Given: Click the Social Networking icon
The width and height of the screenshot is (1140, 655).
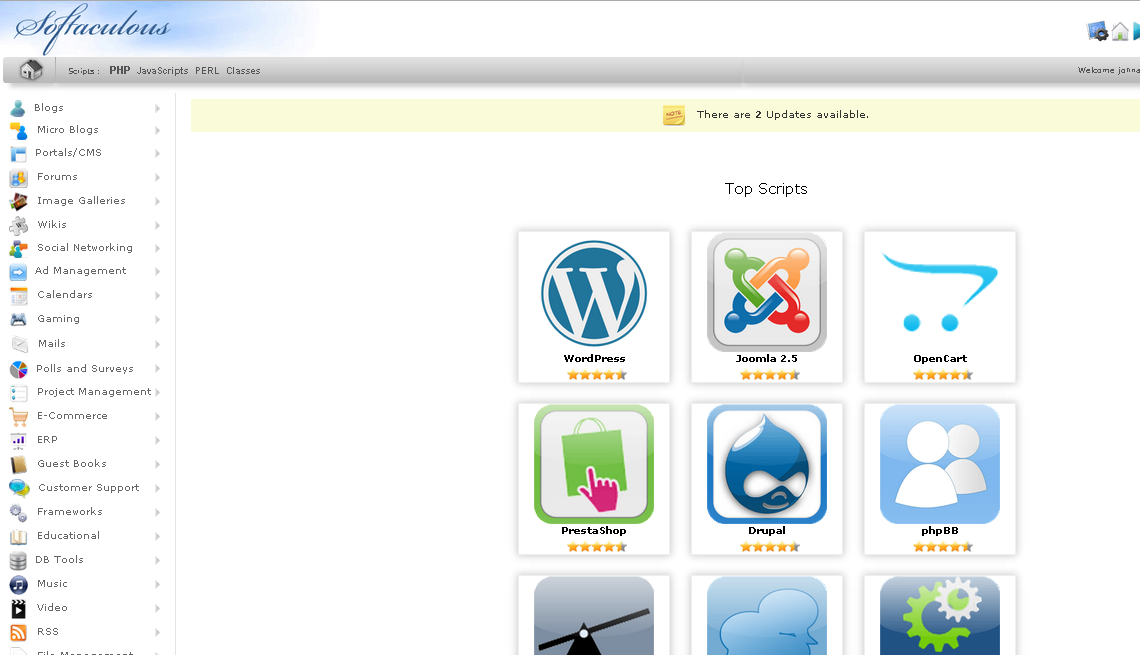Looking at the screenshot, I should [18, 249].
